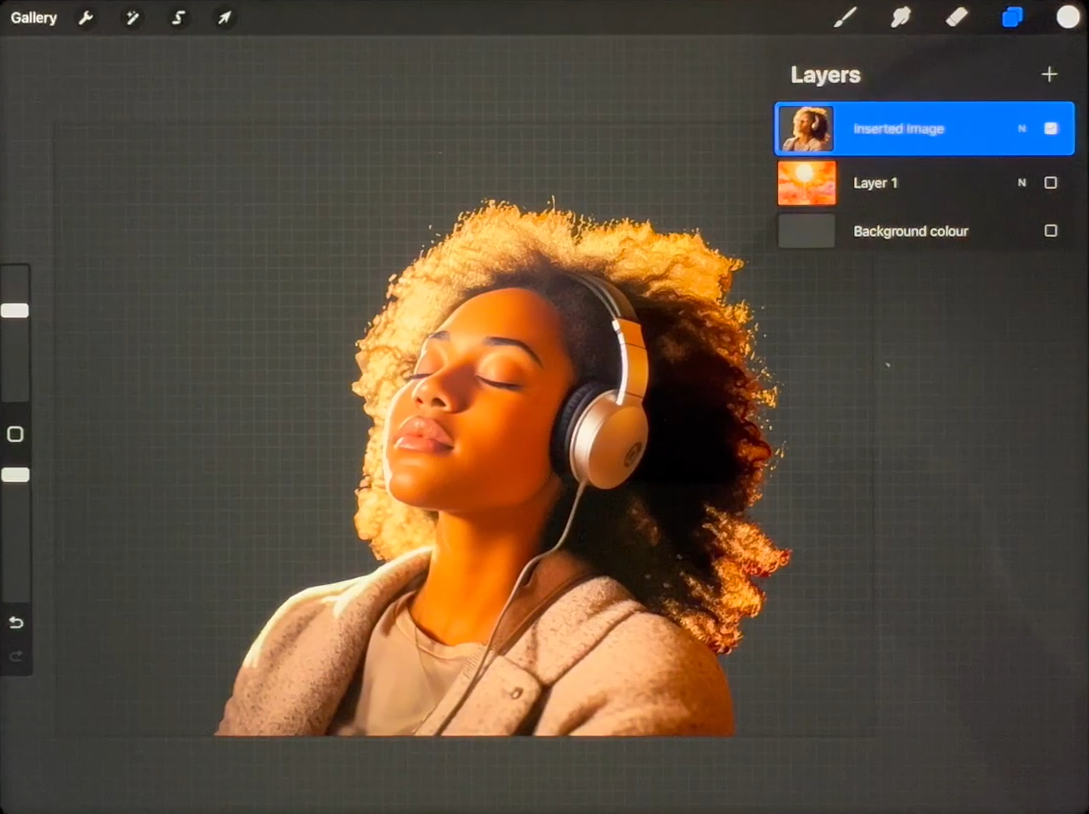The image size is (1089, 814).
Task: Tap the undo arrow button
Action: [15, 622]
